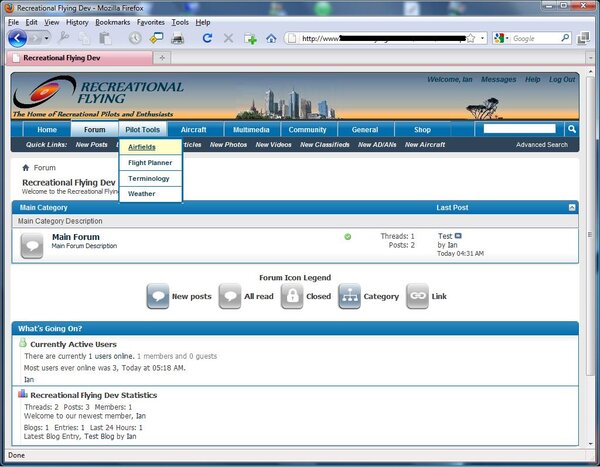The image size is (600, 467).
Task: Open the Bookmarks menu in Firefox
Action: coord(113,21)
